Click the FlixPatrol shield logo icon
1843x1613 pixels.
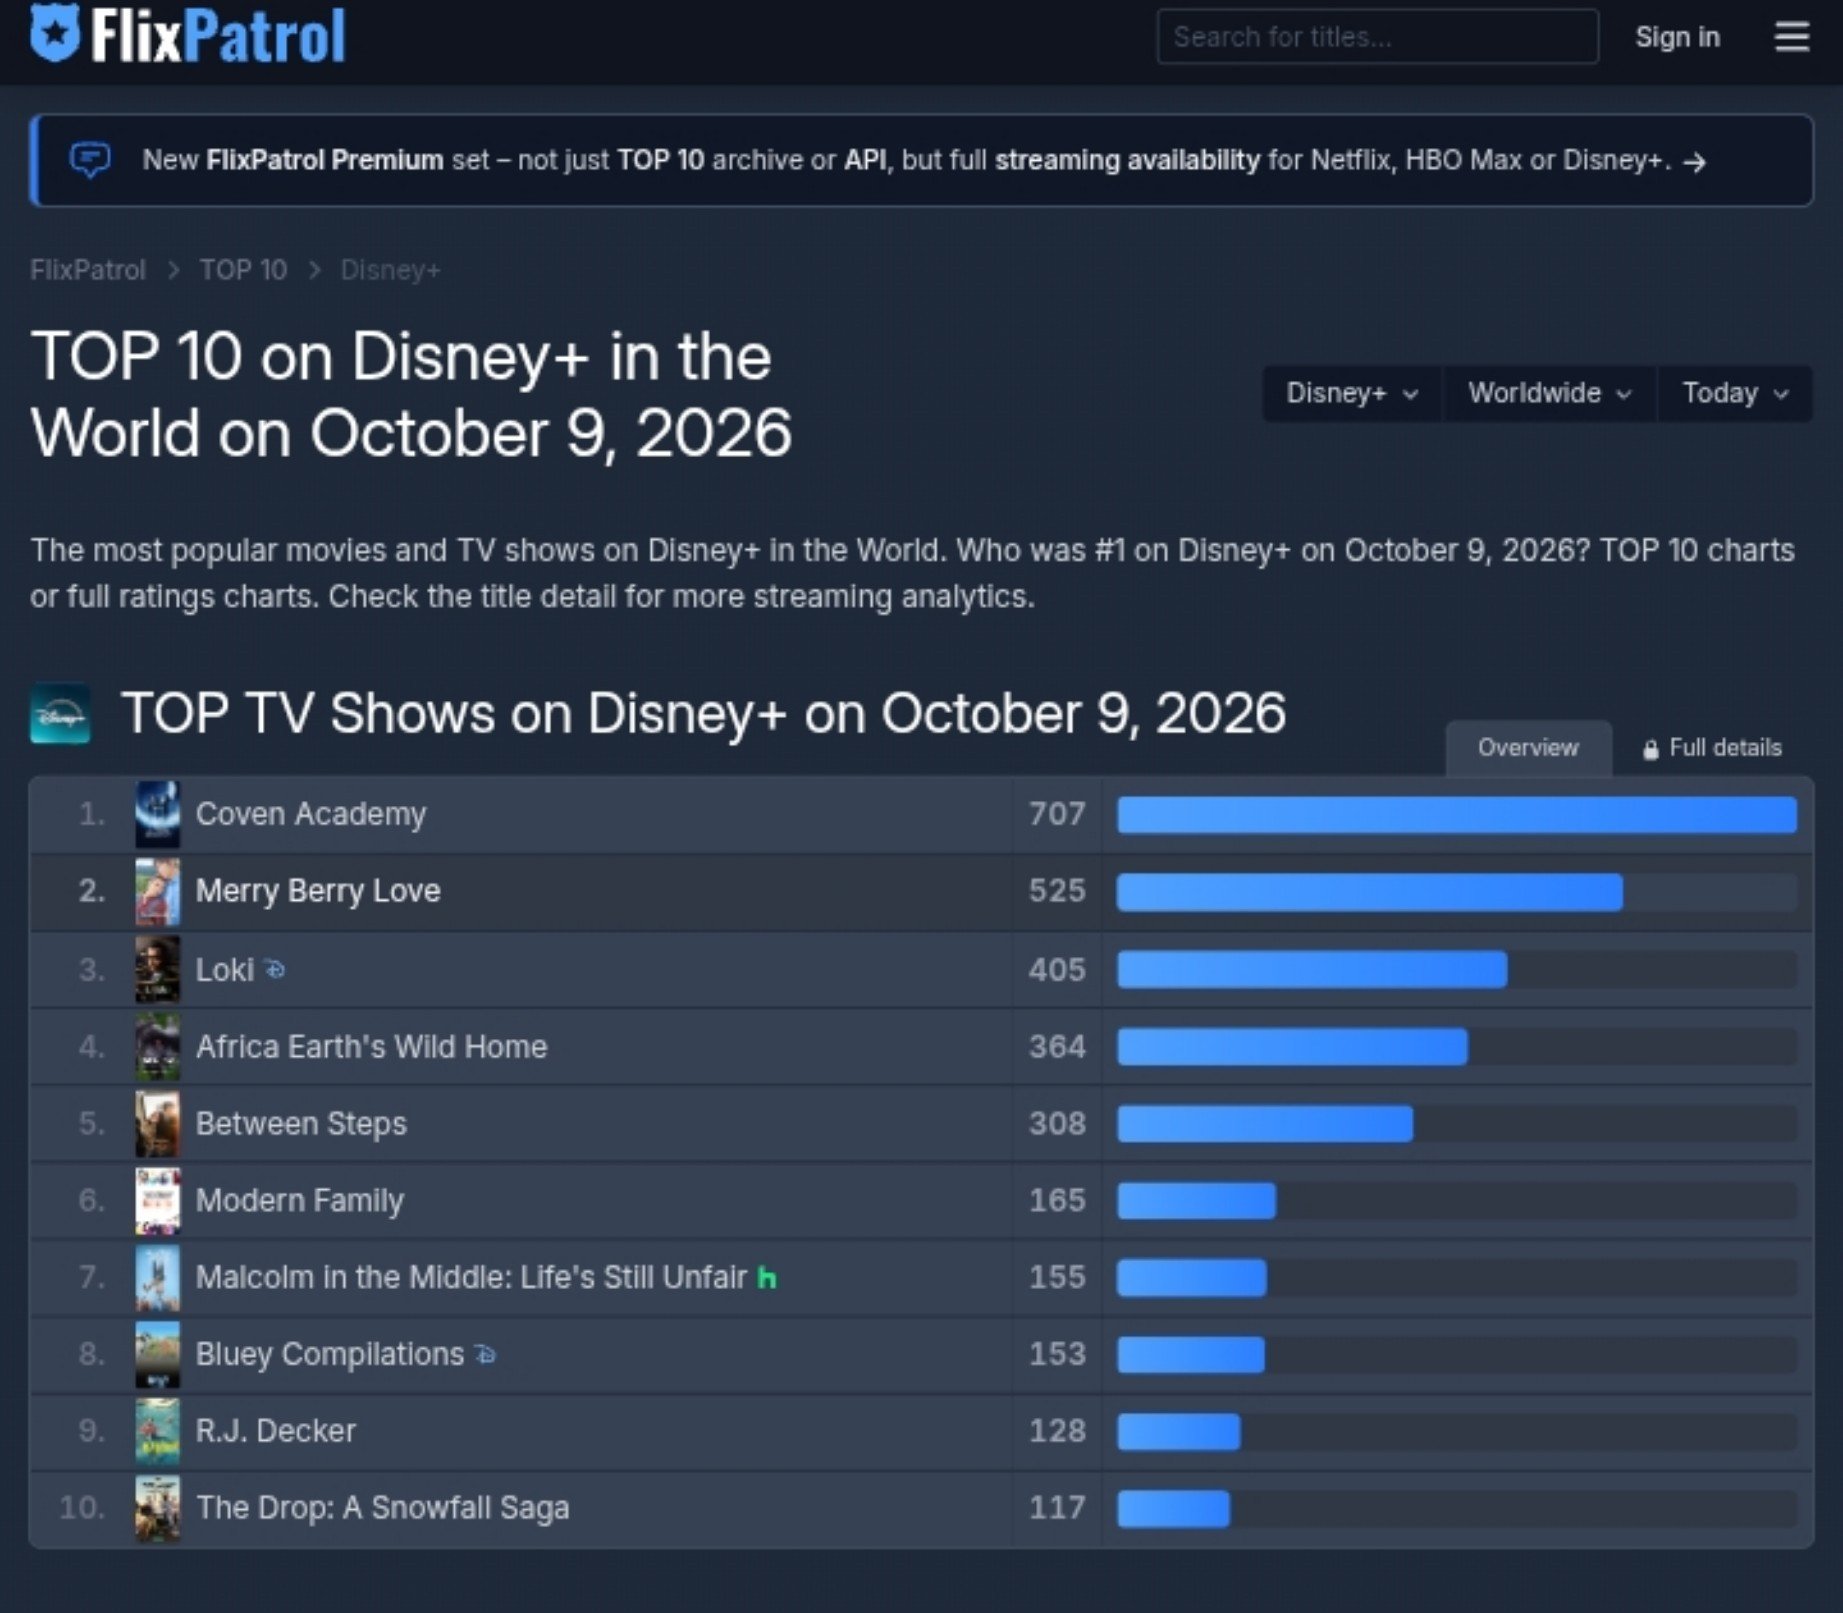pyautogui.click(x=55, y=32)
